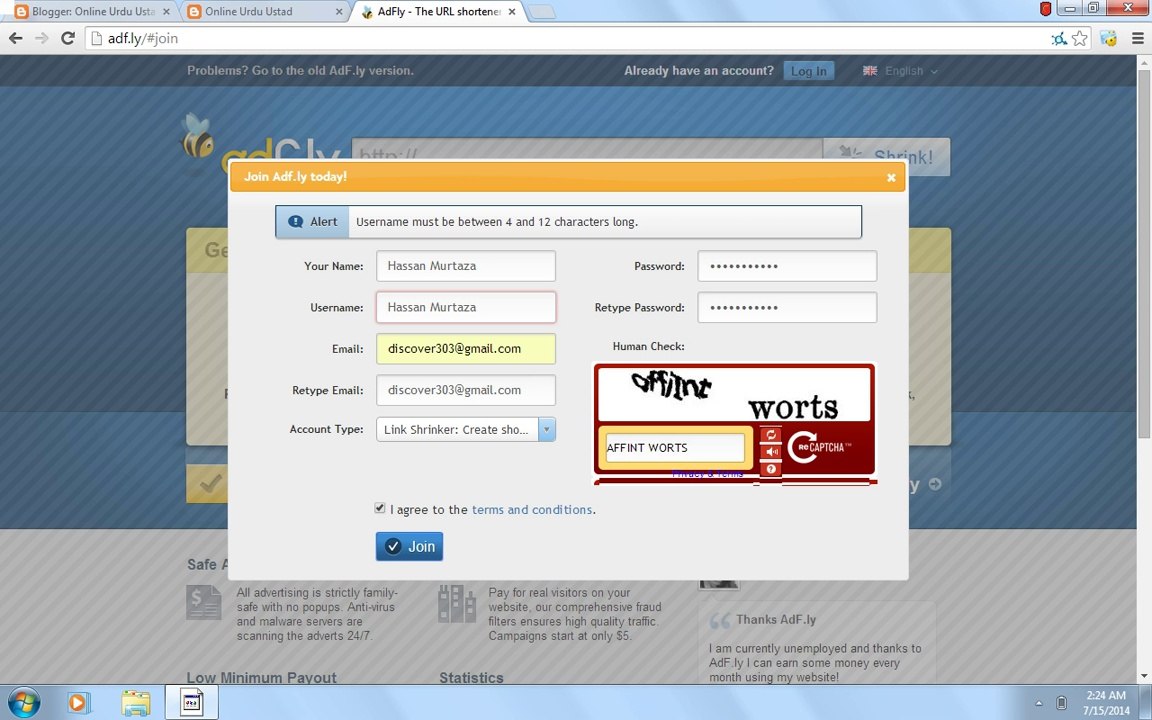Image resolution: width=1152 pixels, height=720 pixels.
Task: Open reCAPTCHA Privacy & Terms link
Action: pyautogui.click(x=708, y=474)
